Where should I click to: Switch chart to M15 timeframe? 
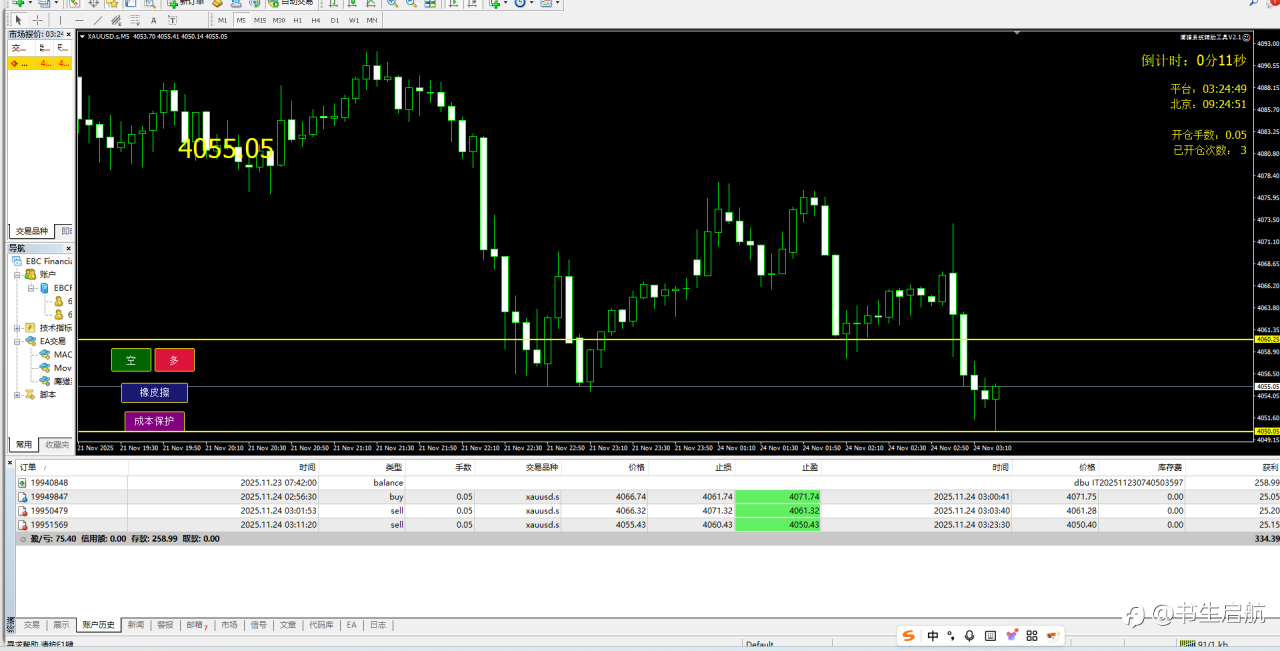point(260,20)
